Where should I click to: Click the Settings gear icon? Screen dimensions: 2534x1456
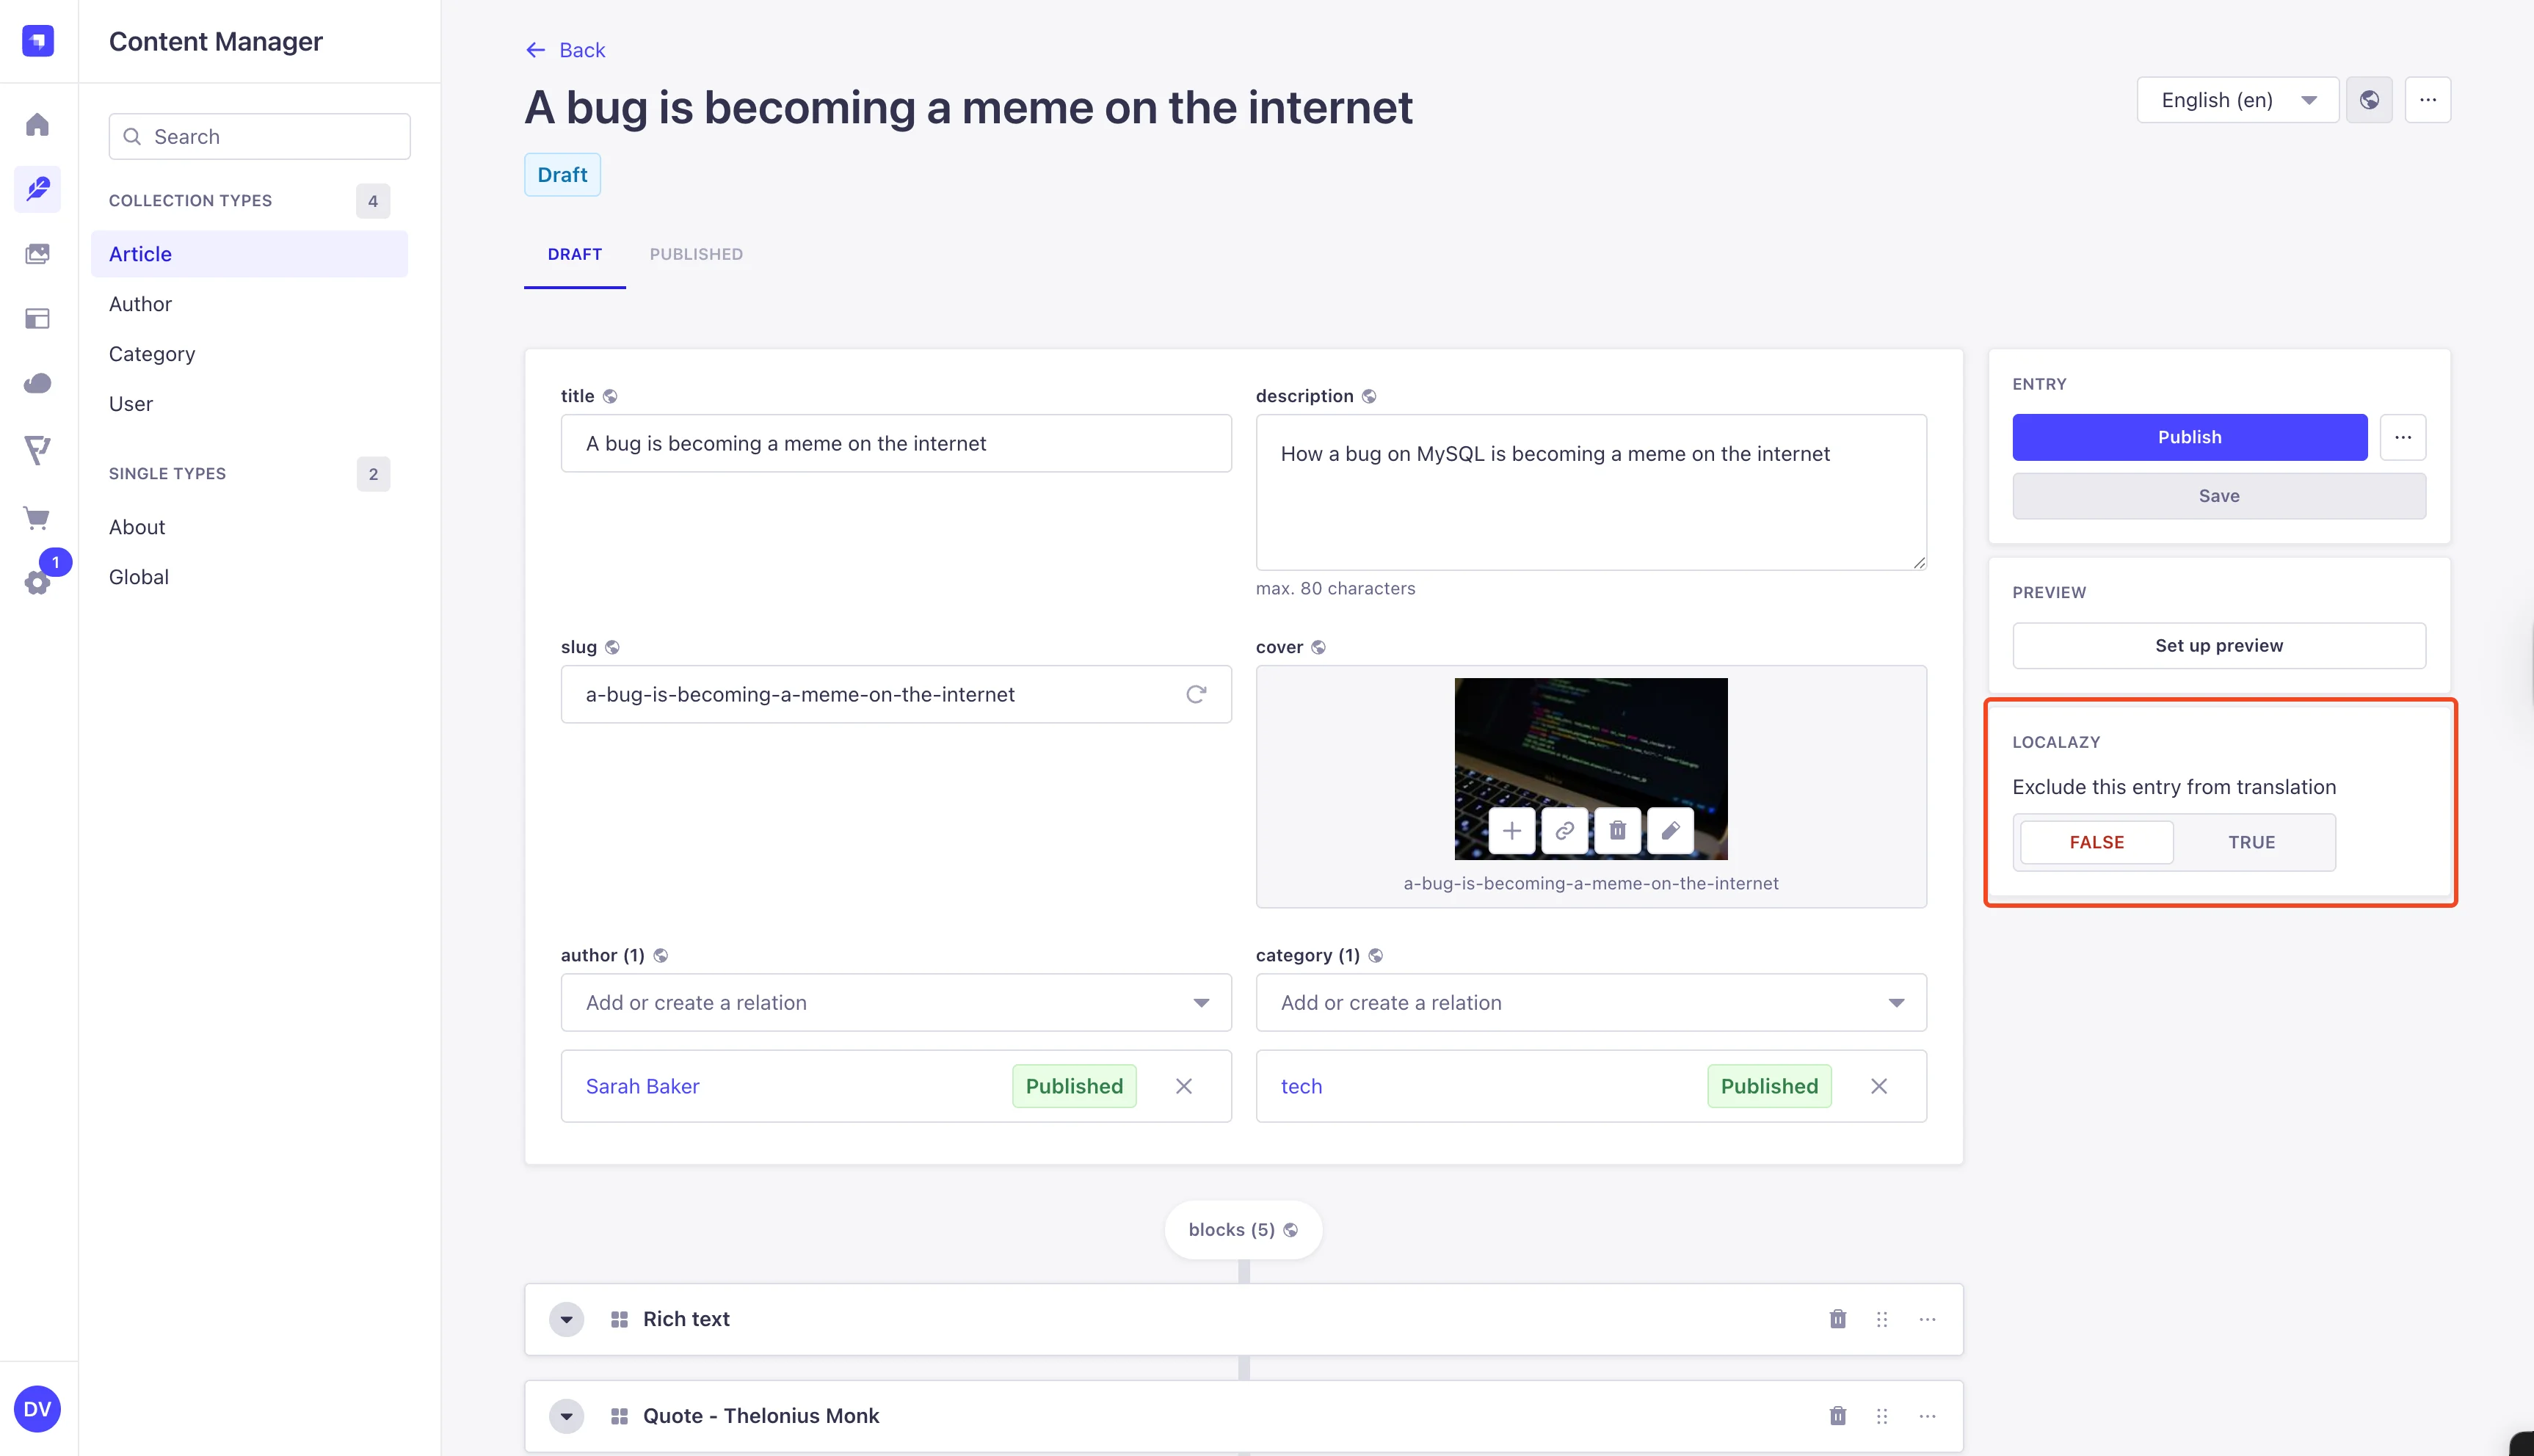pyautogui.click(x=37, y=583)
